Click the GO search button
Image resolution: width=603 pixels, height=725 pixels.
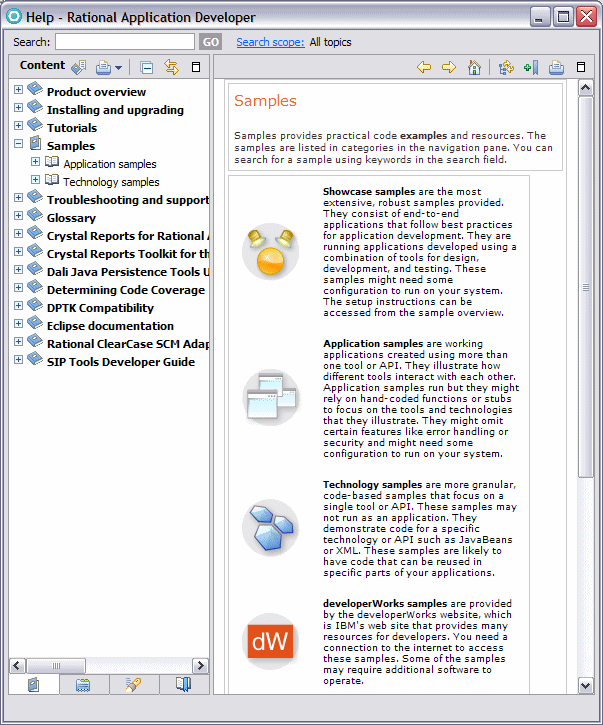pos(210,42)
